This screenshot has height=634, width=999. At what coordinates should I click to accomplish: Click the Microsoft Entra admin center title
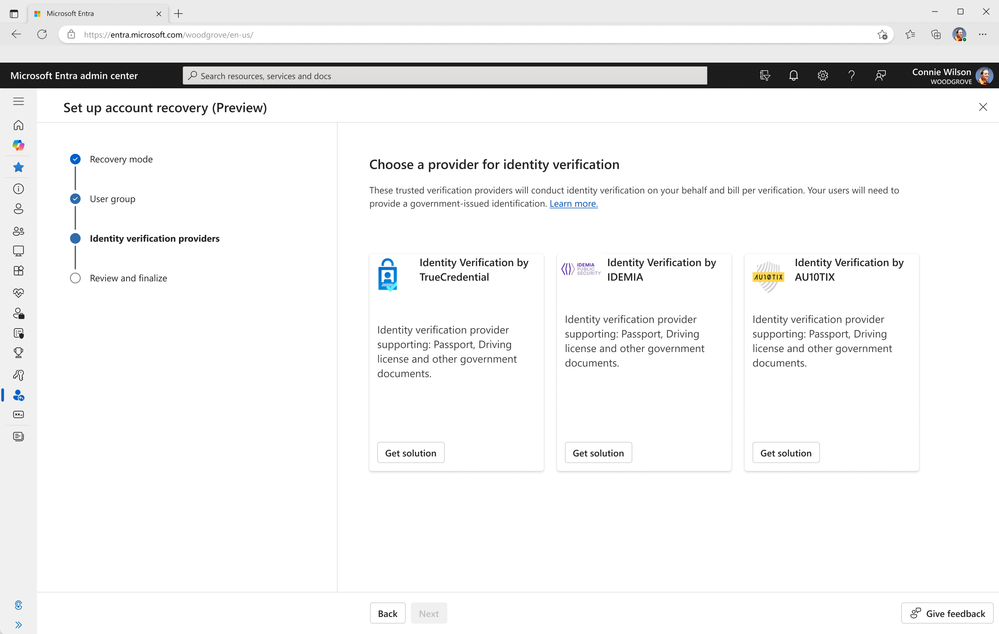[x=74, y=76]
